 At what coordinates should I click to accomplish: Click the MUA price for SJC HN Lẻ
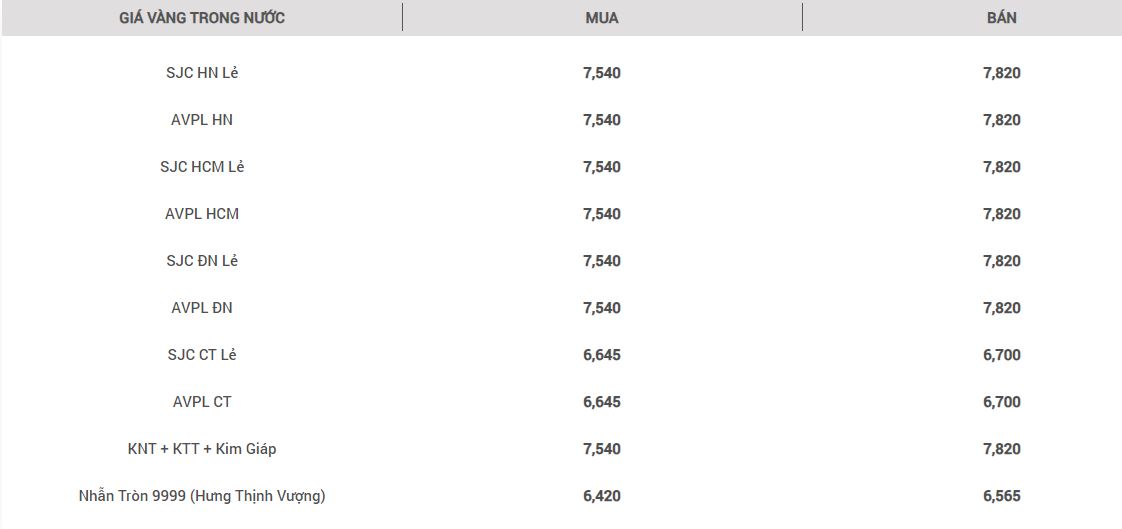click(x=602, y=73)
